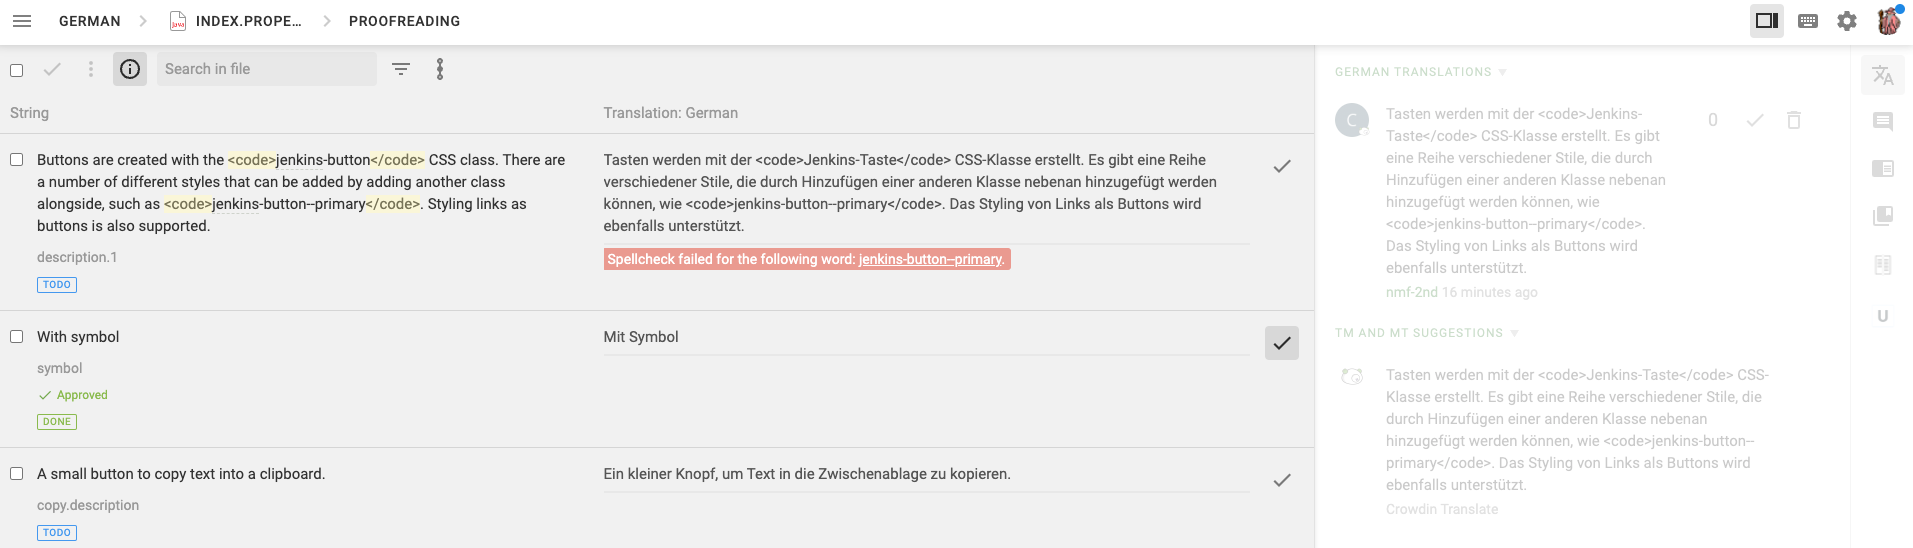The height and width of the screenshot is (548, 1913).
Task: Open the editor settings gear
Action: [1847, 21]
